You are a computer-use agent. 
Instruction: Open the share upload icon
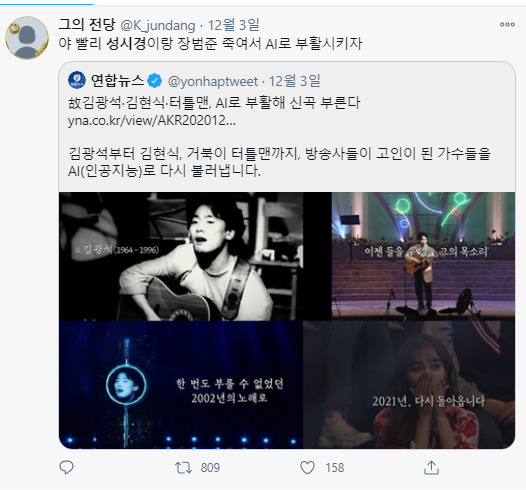[x=431, y=468]
